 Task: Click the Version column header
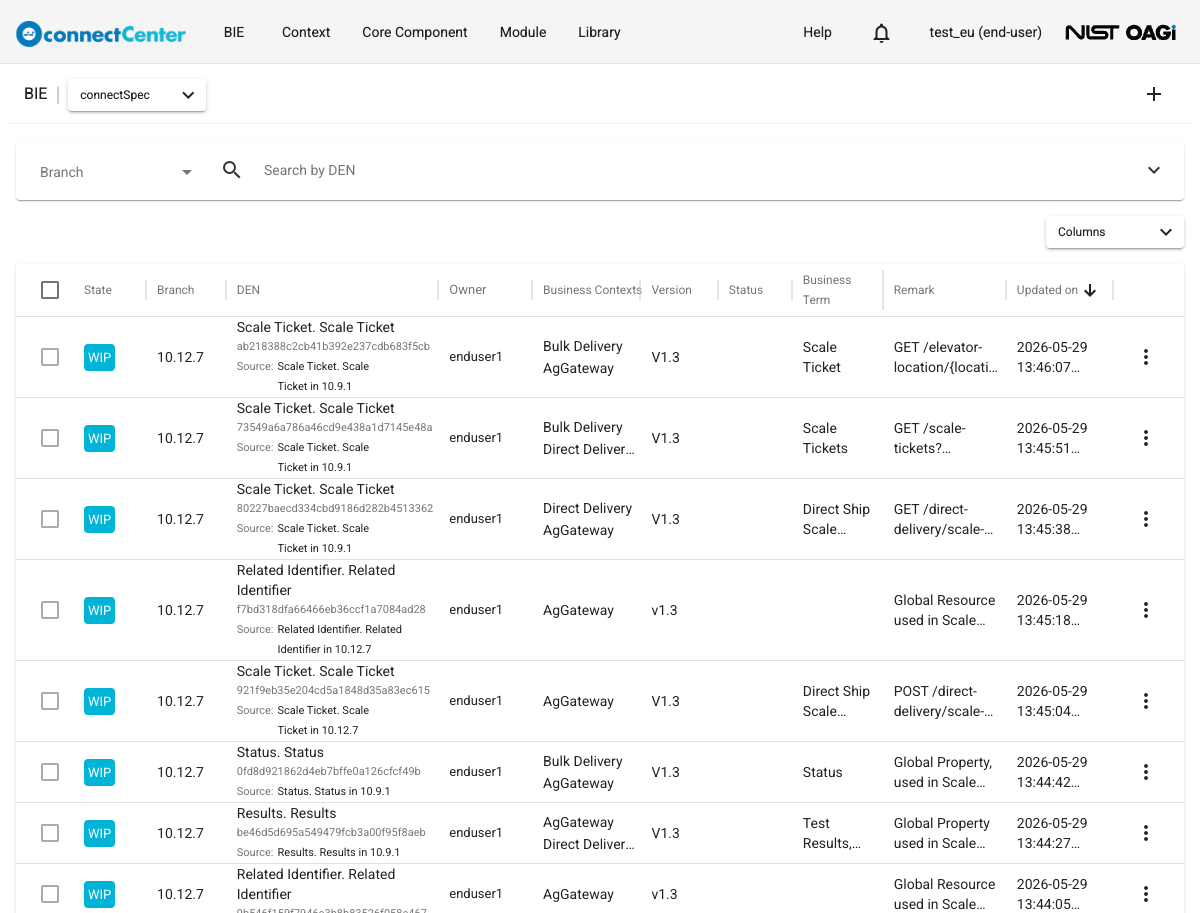click(671, 290)
